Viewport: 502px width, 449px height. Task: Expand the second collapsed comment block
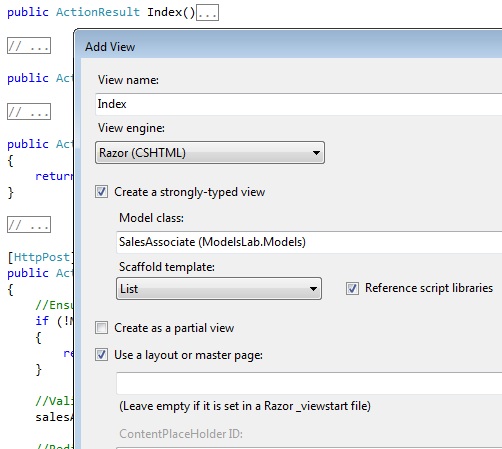pyautogui.click(x=29, y=111)
